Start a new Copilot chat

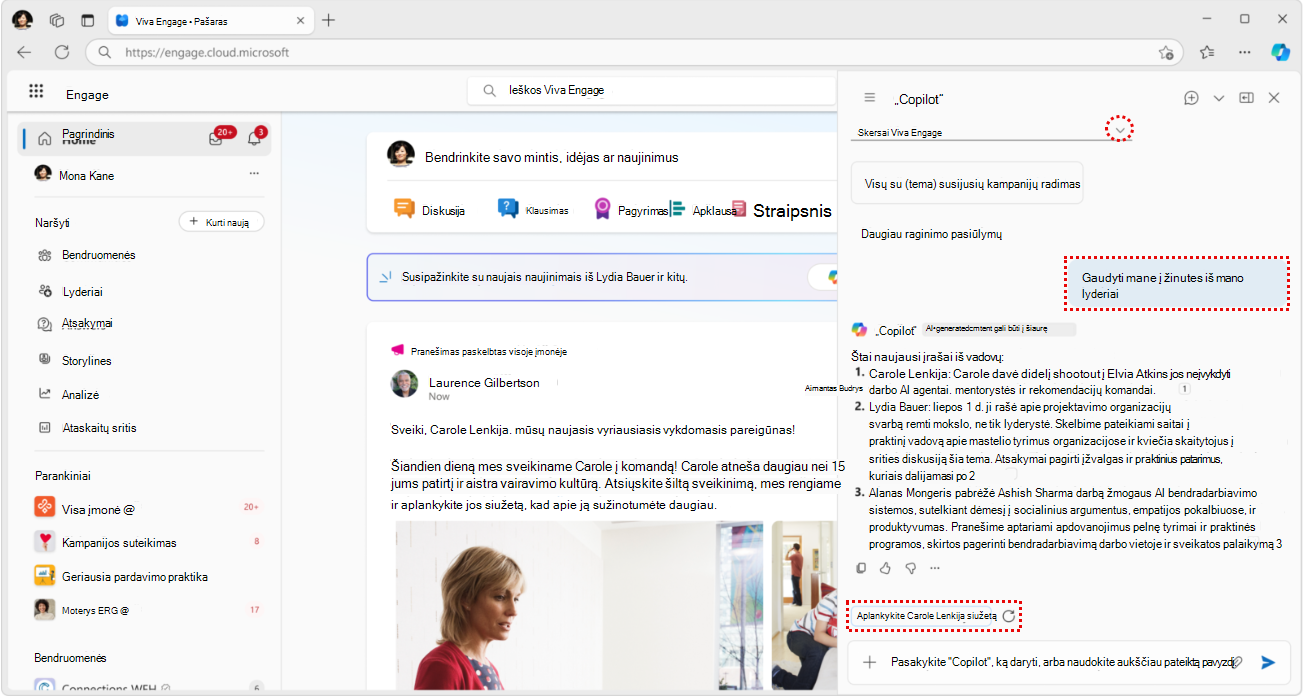click(x=1191, y=98)
